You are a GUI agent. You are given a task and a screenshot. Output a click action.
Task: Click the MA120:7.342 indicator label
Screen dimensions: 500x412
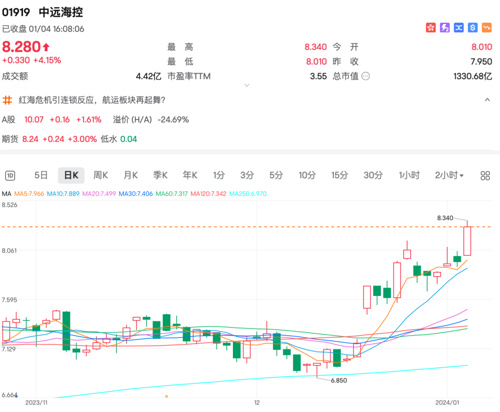pos(208,194)
